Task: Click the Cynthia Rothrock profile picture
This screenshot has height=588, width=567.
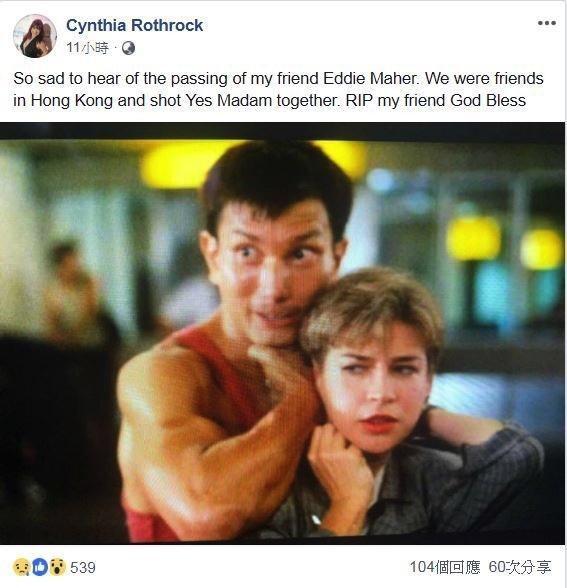Action: [35, 36]
